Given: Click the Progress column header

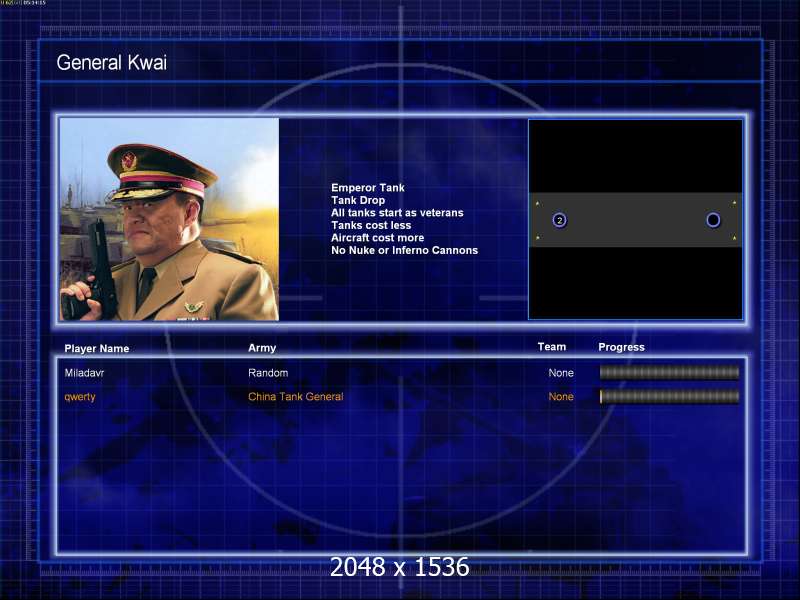Looking at the screenshot, I should (x=621, y=347).
